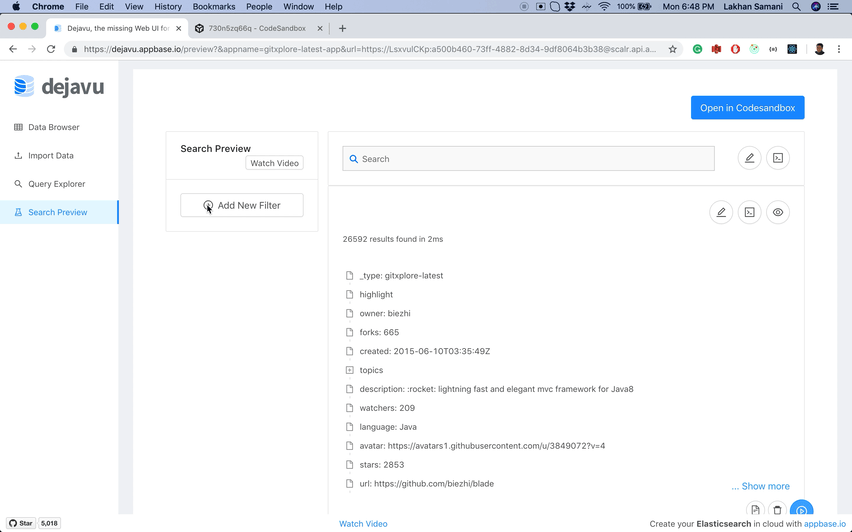This screenshot has width=852, height=532.
Task: Click the Dropbox menu bar icon
Action: (x=569, y=7)
